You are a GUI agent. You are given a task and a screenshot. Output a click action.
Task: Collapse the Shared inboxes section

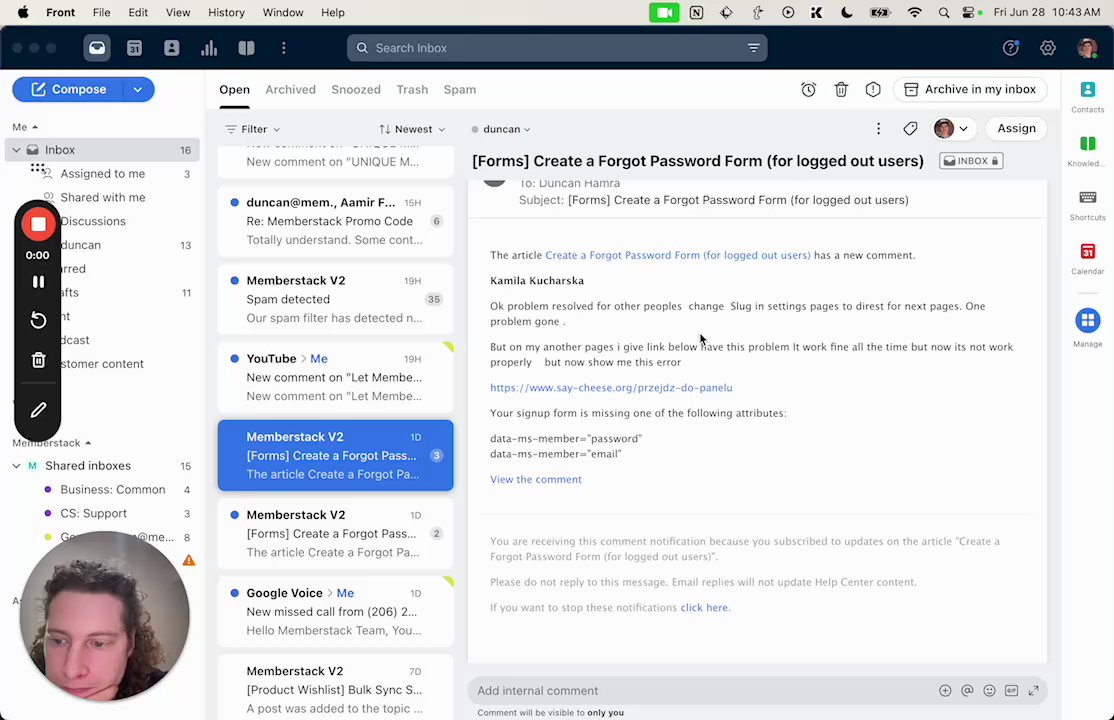[16, 466]
